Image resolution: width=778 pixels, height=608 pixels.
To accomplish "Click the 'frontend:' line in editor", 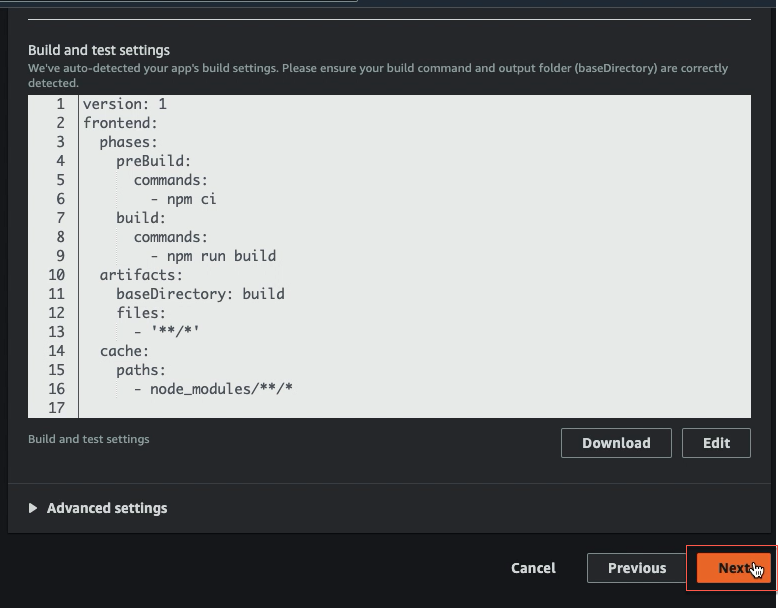I will [x=120, y=123].
